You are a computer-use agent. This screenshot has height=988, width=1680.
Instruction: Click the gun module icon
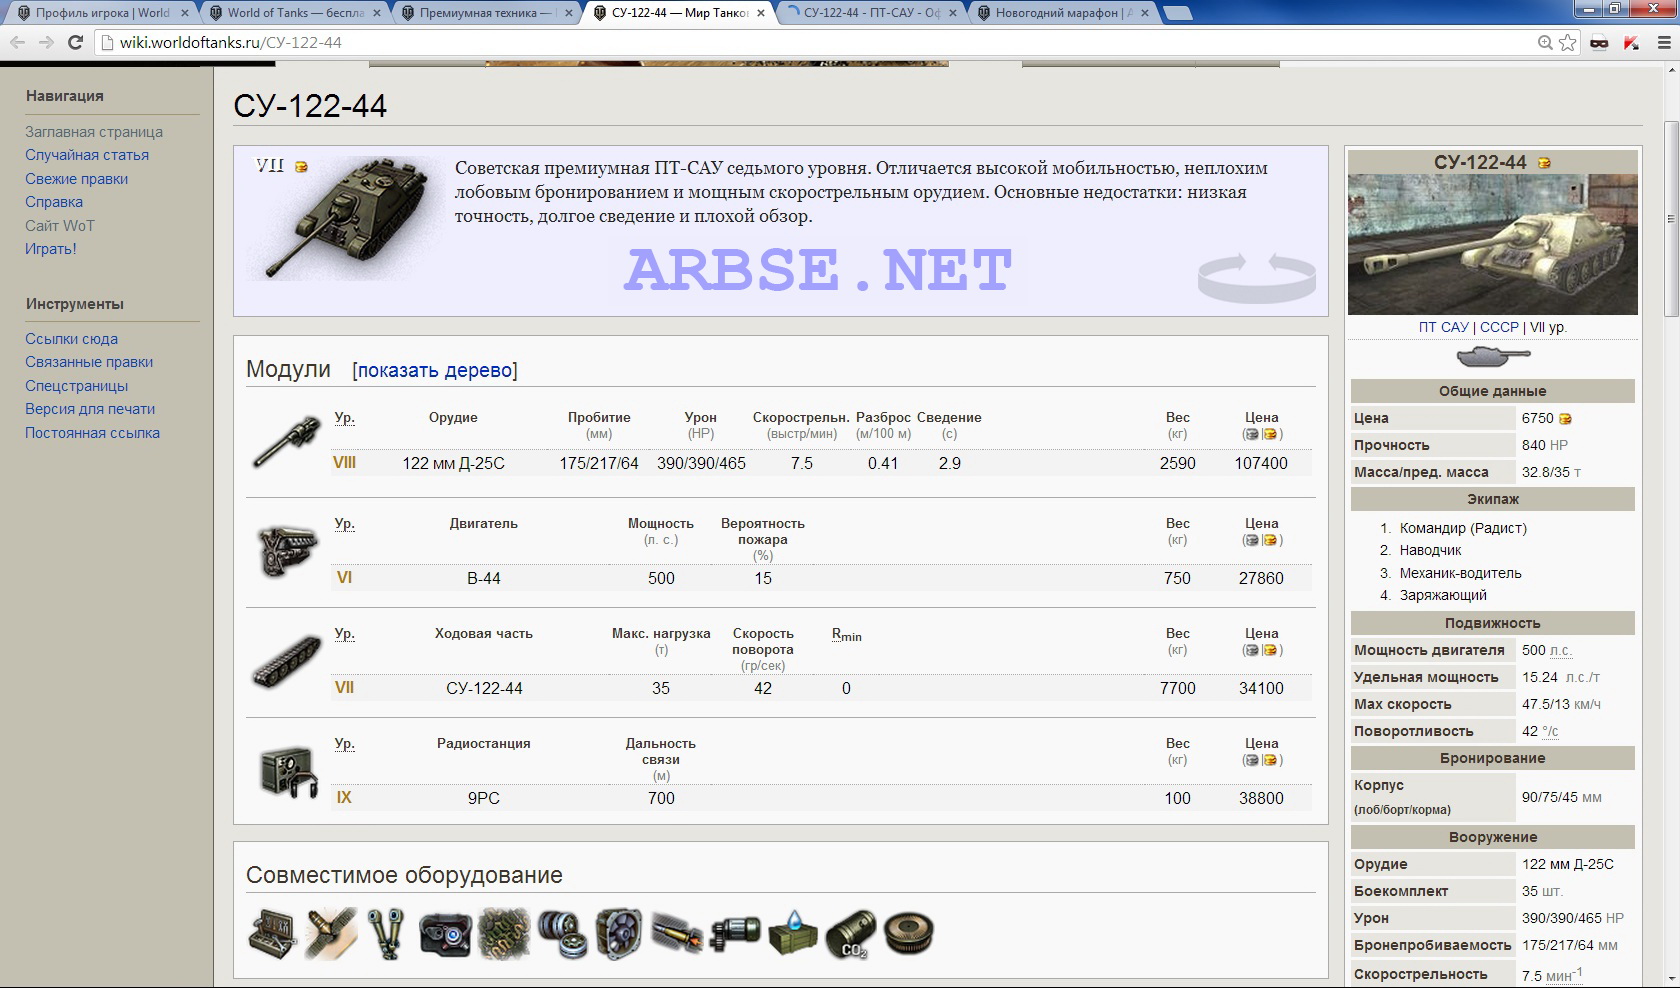287,441
